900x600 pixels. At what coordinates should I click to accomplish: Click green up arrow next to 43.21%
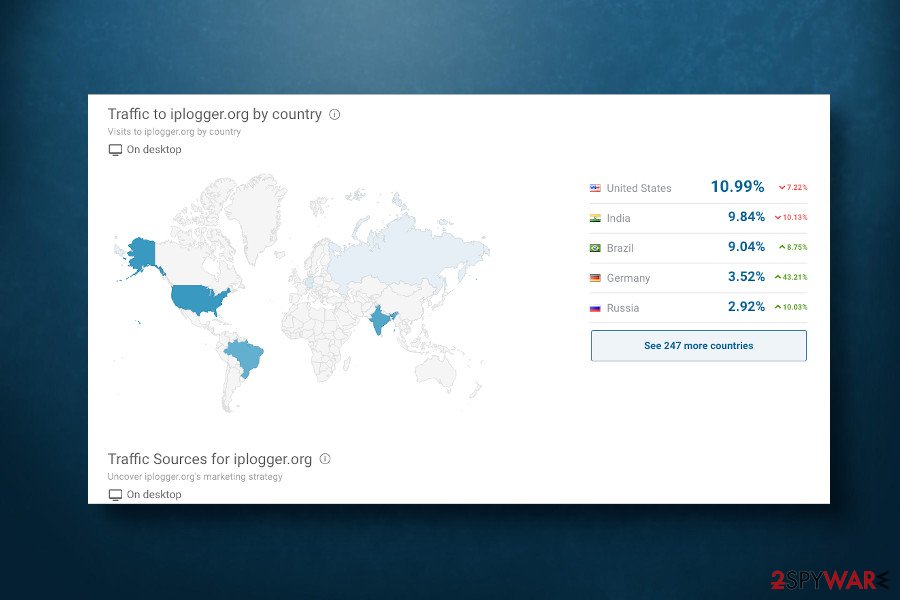(x=778, y=277)
